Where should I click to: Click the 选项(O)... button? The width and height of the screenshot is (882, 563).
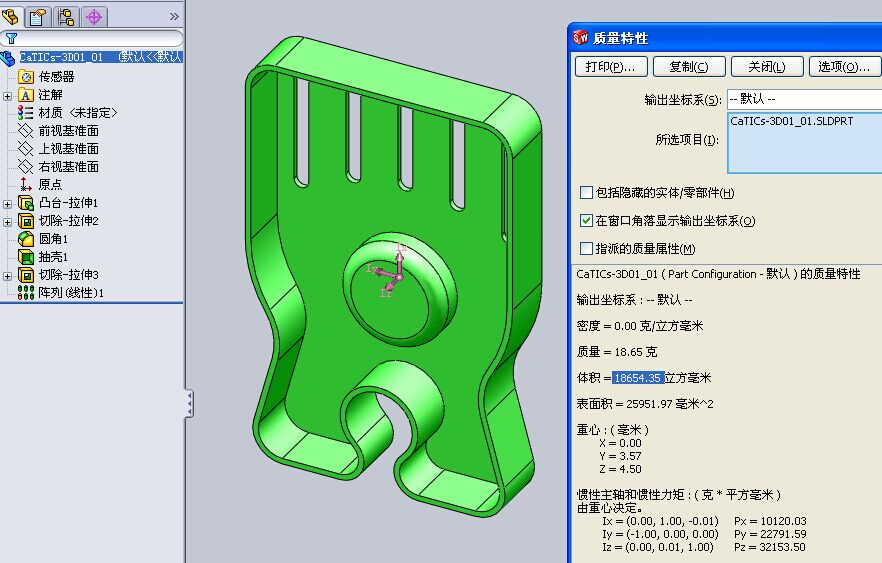pyautogui.click(x=842, y=67)
